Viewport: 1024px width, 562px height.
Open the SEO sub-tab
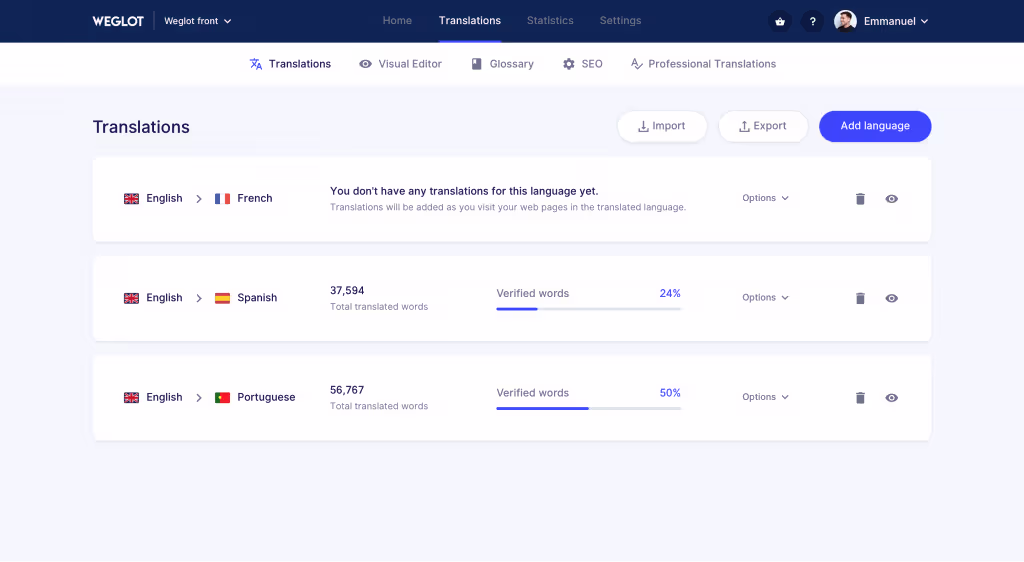(x=583, y=64)
